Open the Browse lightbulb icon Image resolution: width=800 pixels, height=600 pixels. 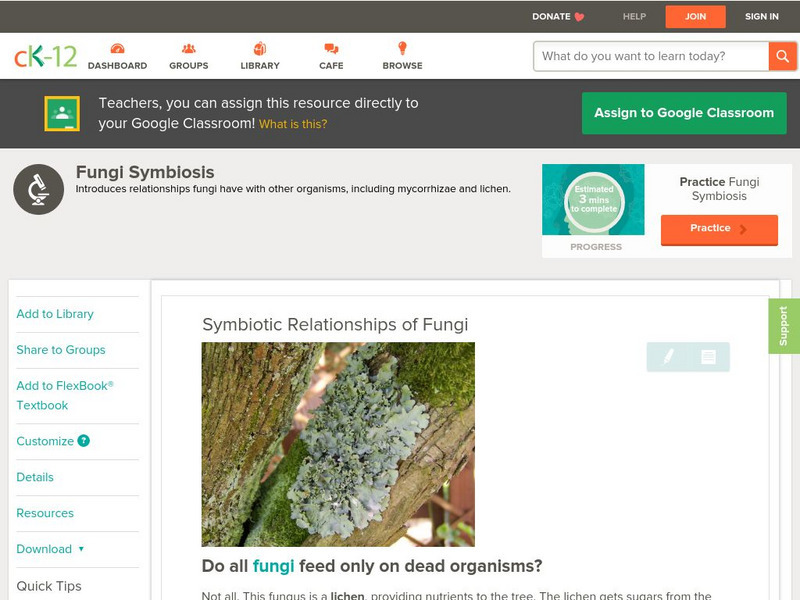(x=402, y=48)
